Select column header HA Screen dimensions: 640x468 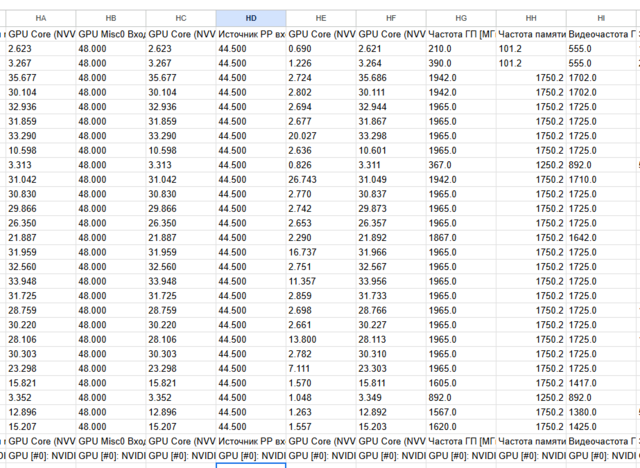click(40, 18)
